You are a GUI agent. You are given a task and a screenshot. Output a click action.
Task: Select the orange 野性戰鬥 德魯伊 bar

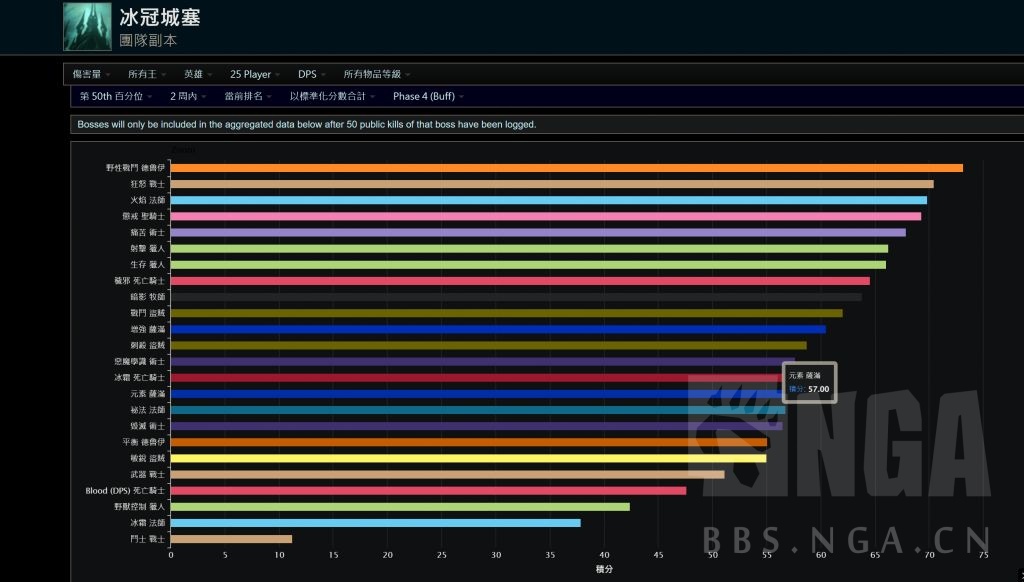566,168
